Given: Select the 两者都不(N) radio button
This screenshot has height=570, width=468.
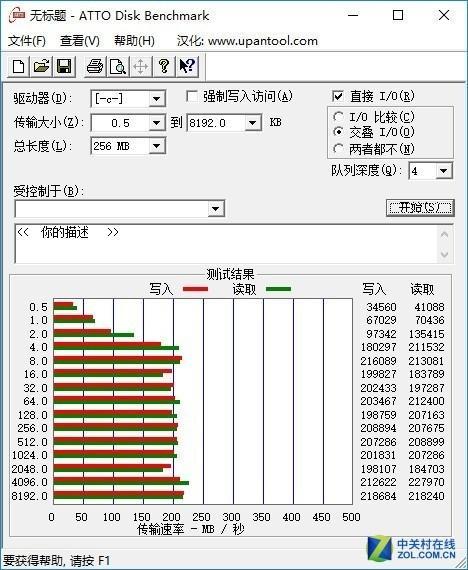Looking at the screenshot, I should (x=338, y=148).
